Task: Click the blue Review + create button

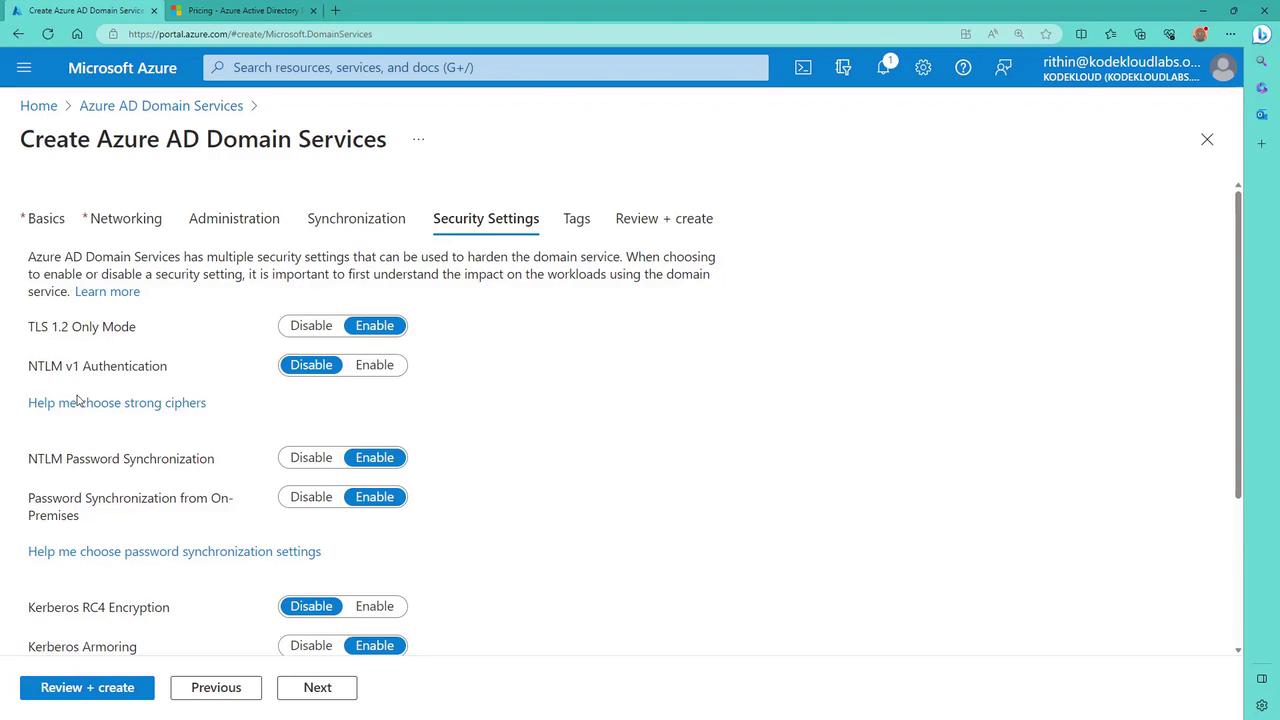Action: coord(87,688)
